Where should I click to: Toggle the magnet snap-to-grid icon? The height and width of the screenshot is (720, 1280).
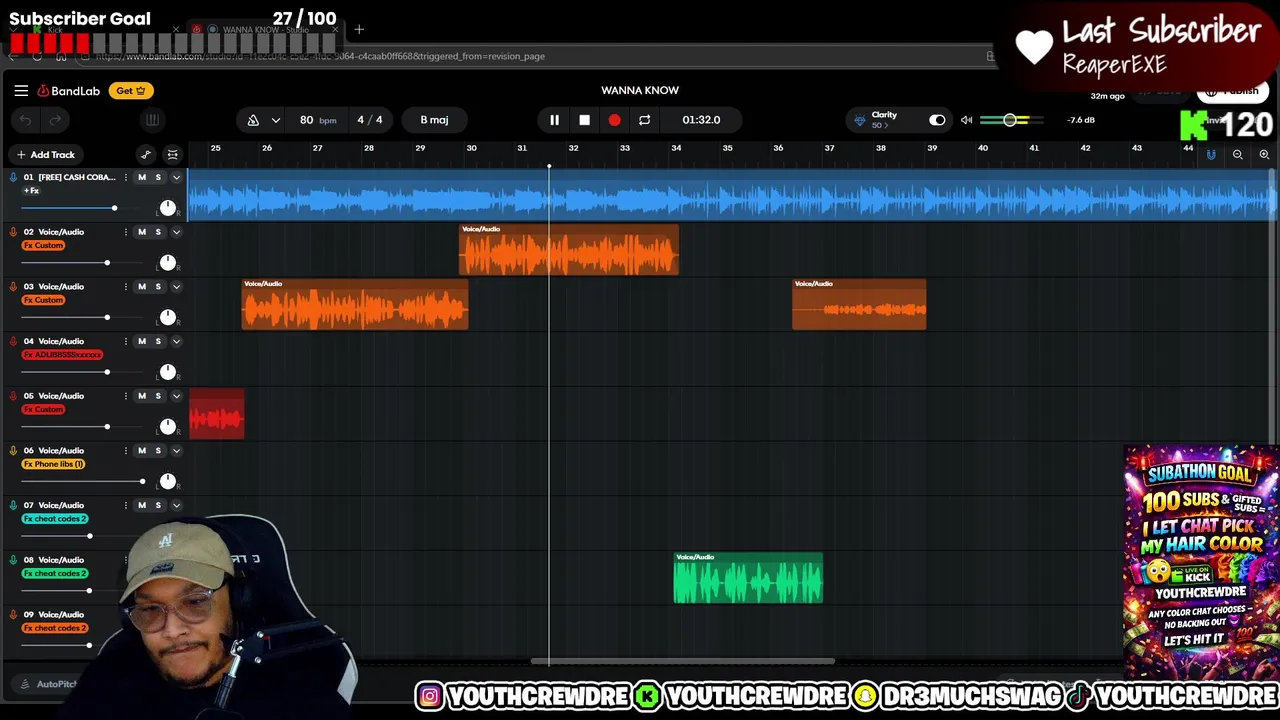point(1211,154)
